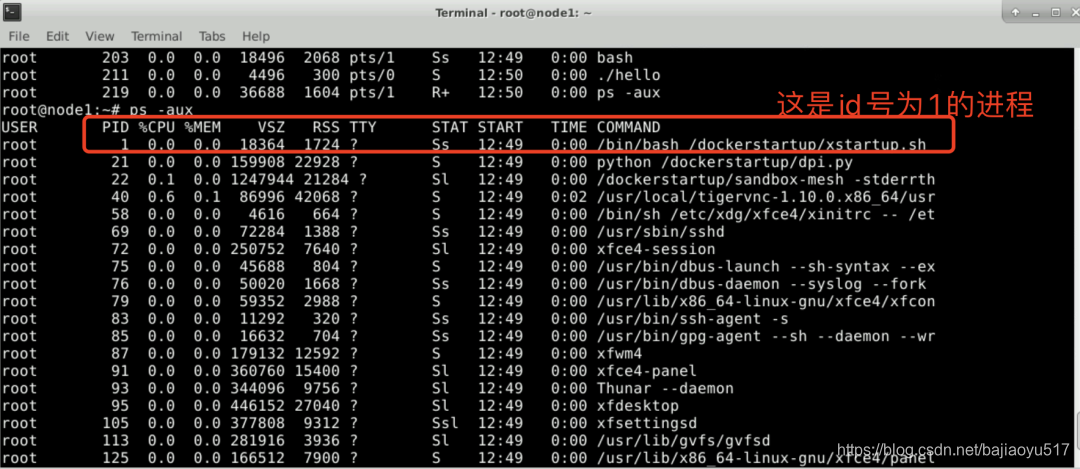The image size is (1080, 469).
Task: Click the 'TIME' column header
Action: [x=569, y=127]
